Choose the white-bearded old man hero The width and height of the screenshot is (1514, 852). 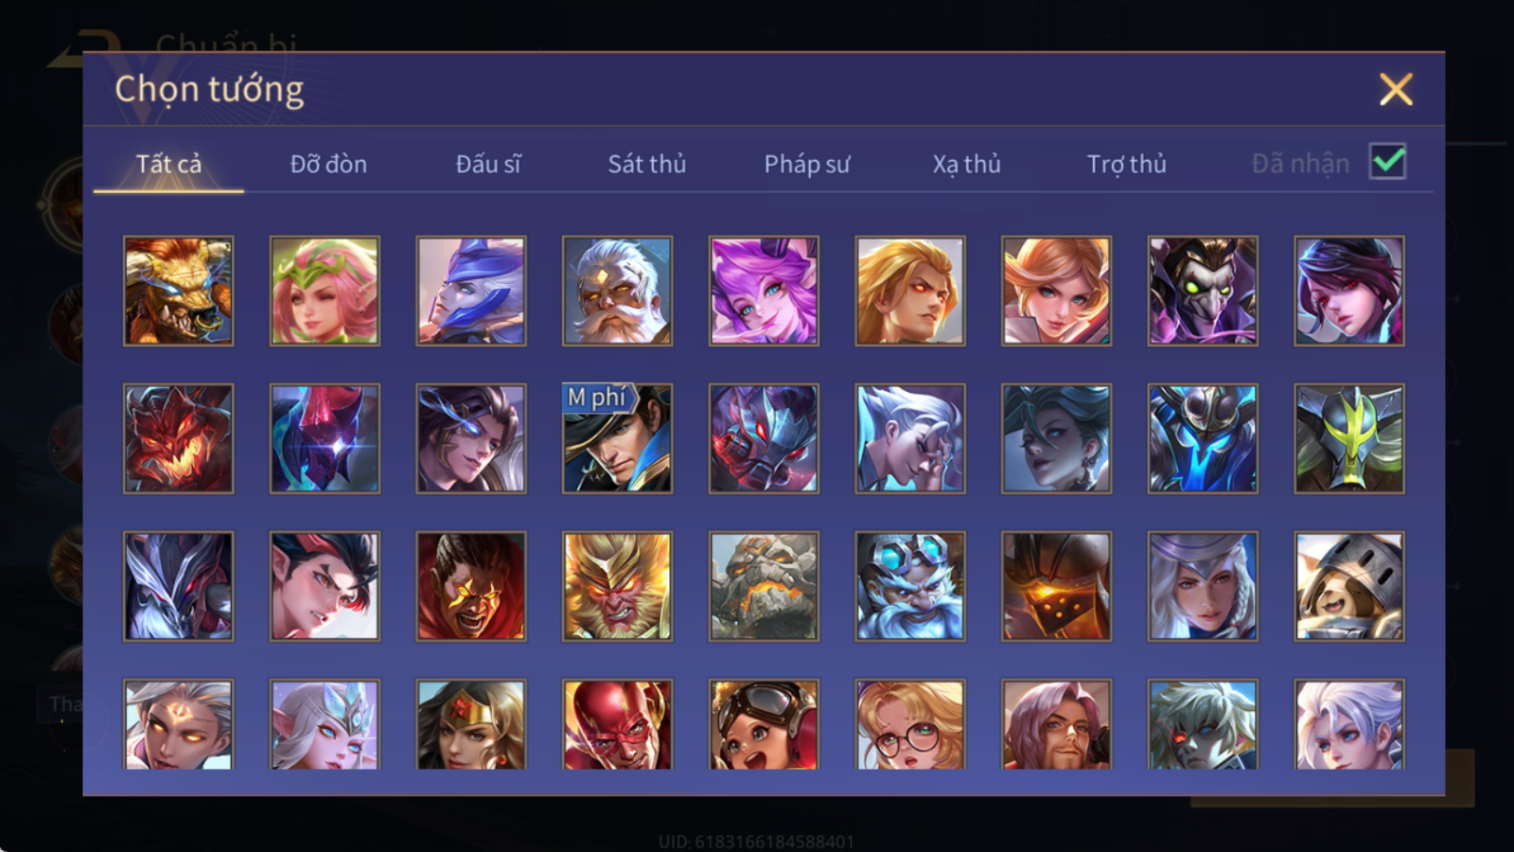click(617, 291)
